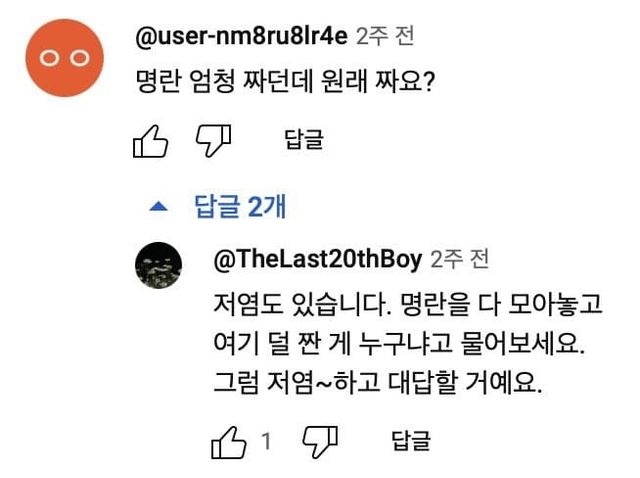Click 답글 under TheLast20thBoy's reply
This screenshot has width=640, height=478.
411,441
